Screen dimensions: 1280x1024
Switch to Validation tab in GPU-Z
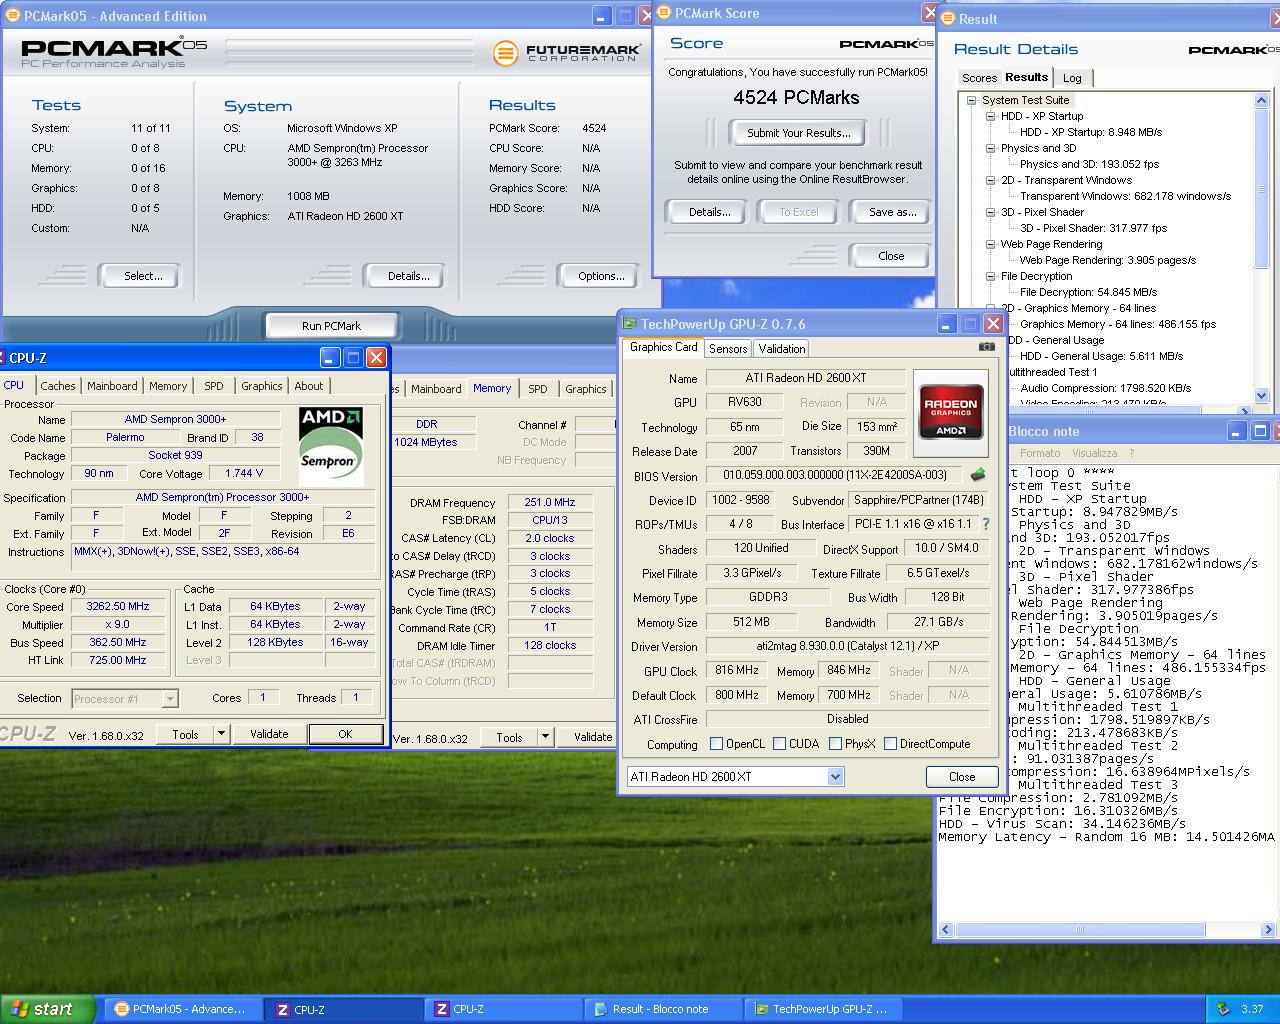[782, 349]
